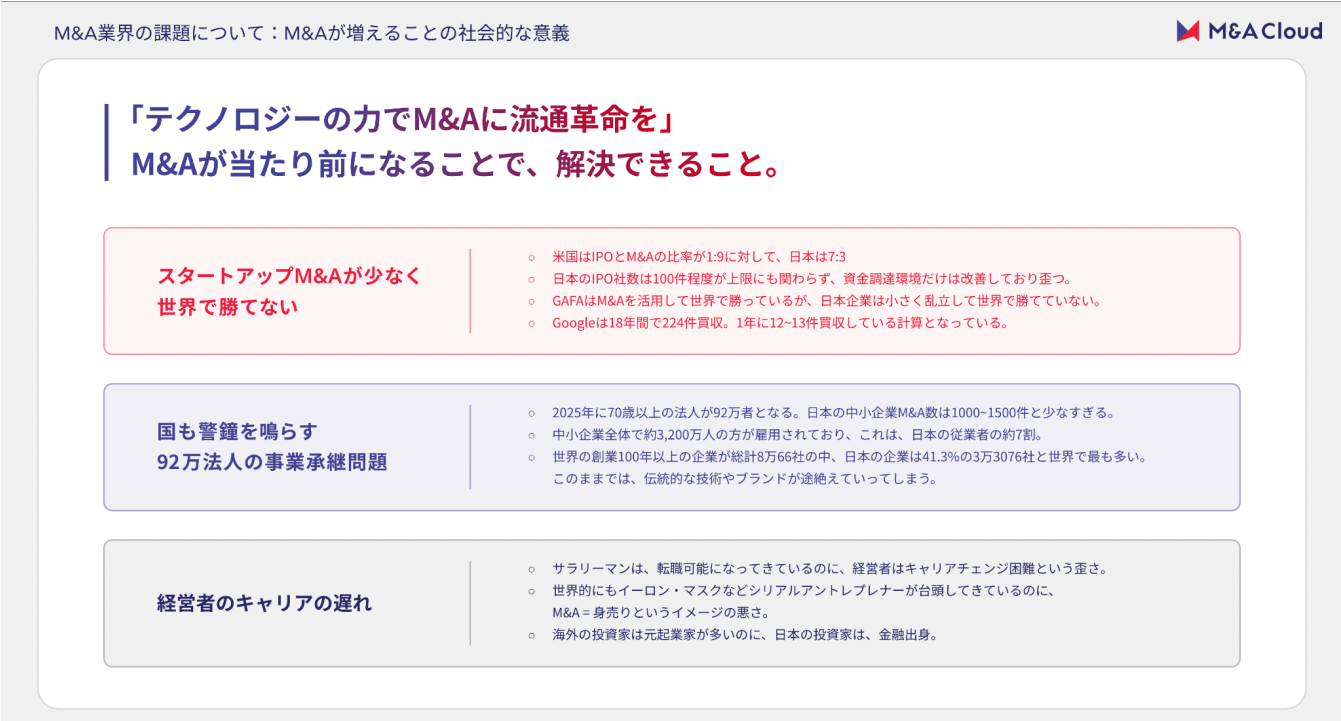Click the blue vertical bar beside the headline

(105, 141)
